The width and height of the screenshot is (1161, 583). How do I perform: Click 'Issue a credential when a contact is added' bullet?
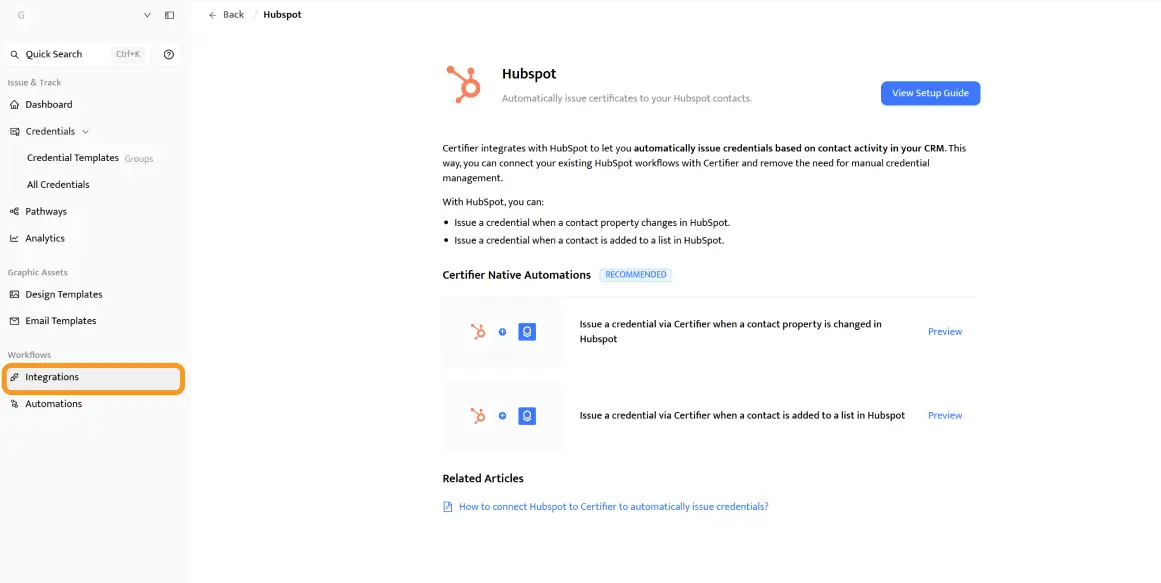point(589,240)
